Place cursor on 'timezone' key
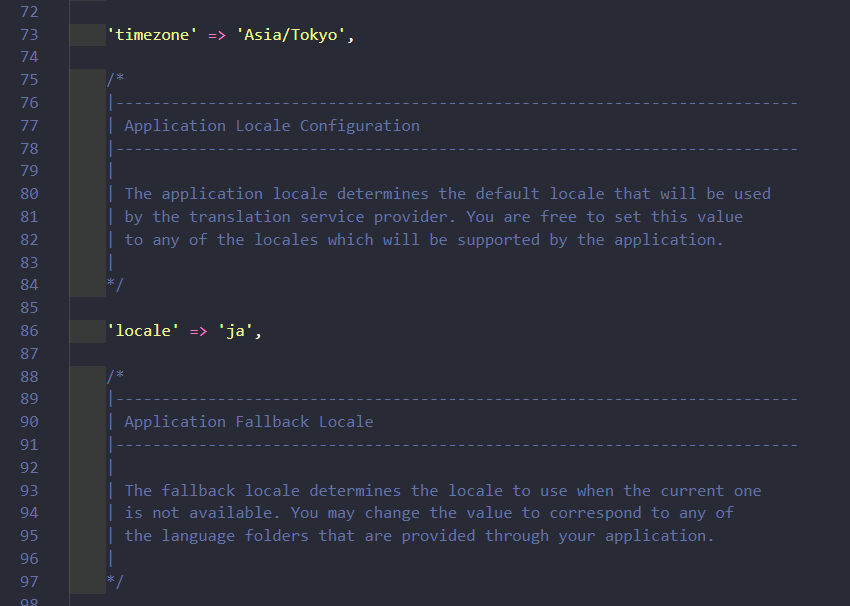This screenshot has height=606, width=850. tap(152, 35)
